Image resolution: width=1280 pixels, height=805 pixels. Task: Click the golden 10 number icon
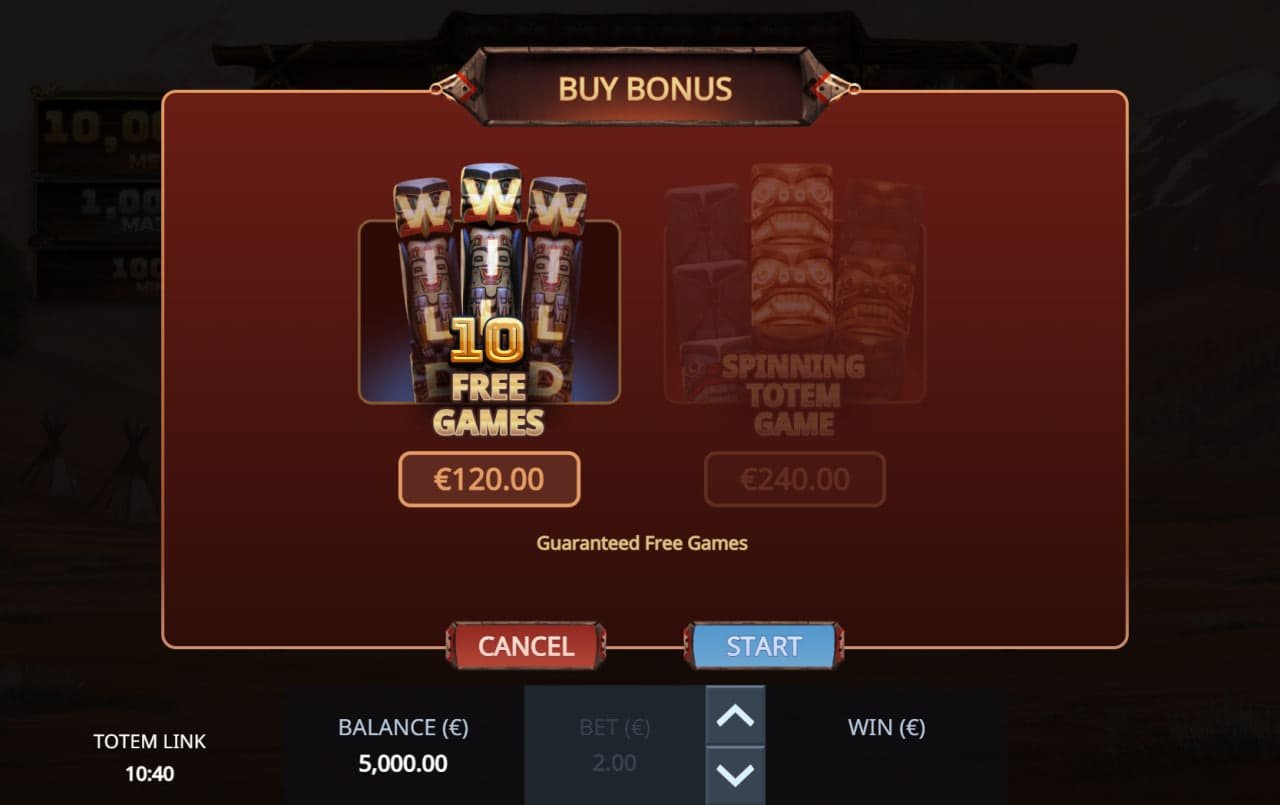pos(487,341)
